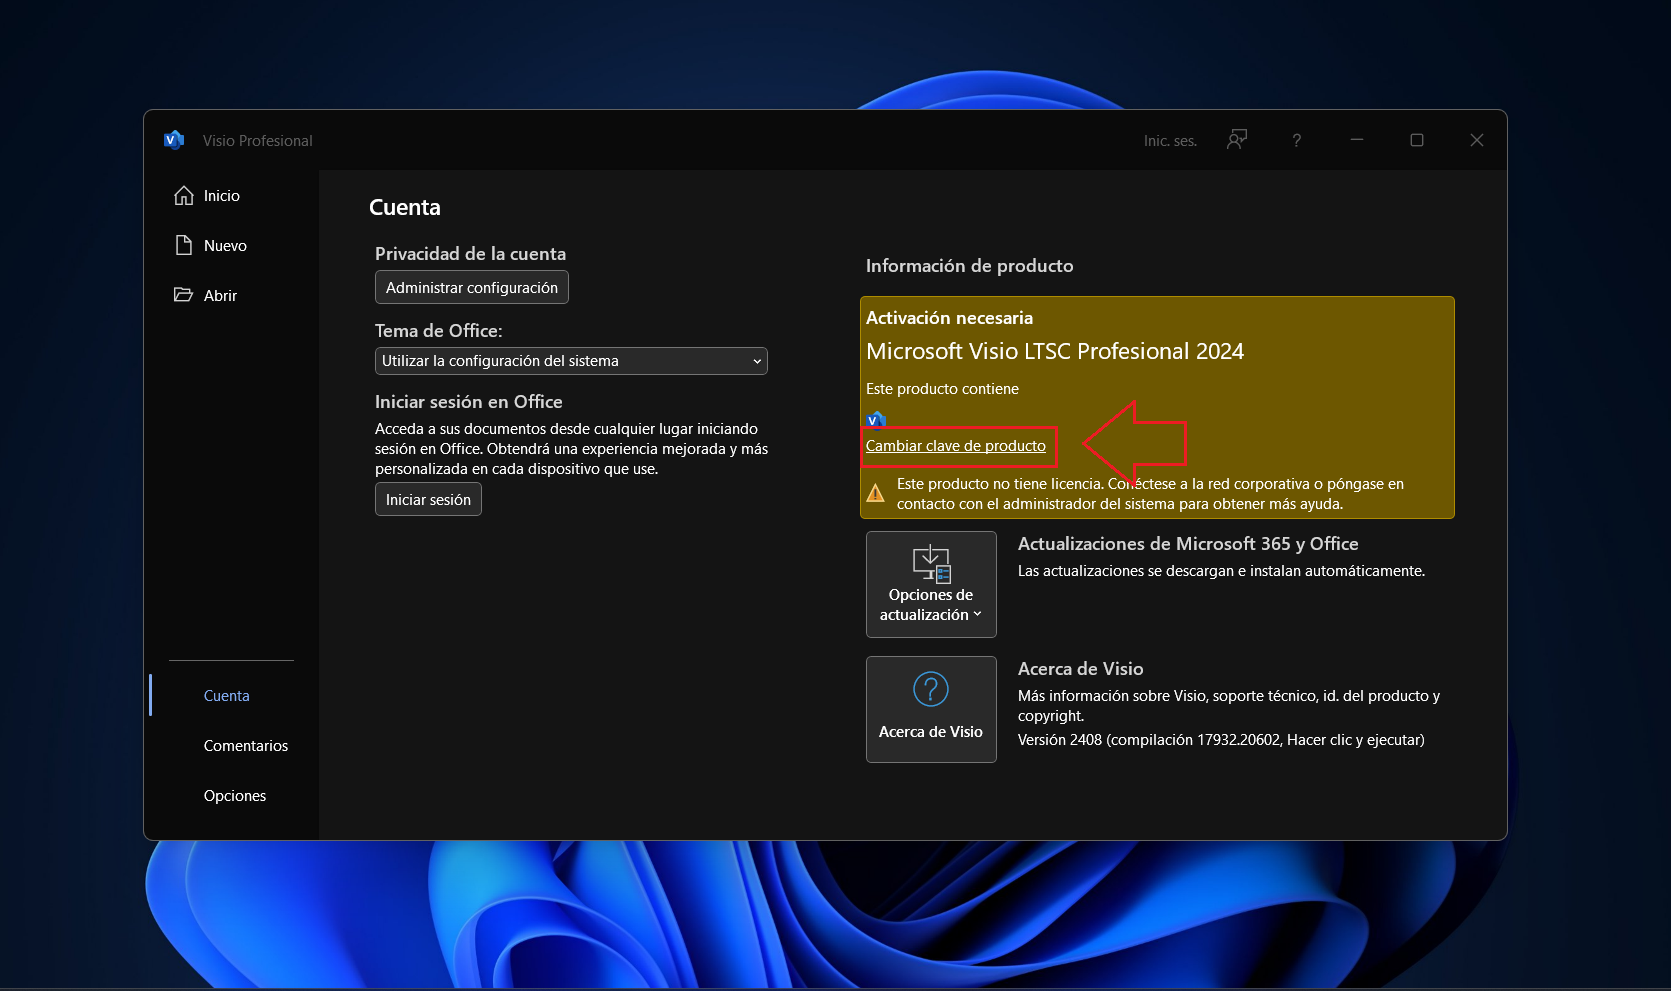The height and width of the screenshot is (991, 1671).
Task: Click the Administrar configuración button
Action: coord(472,288)
